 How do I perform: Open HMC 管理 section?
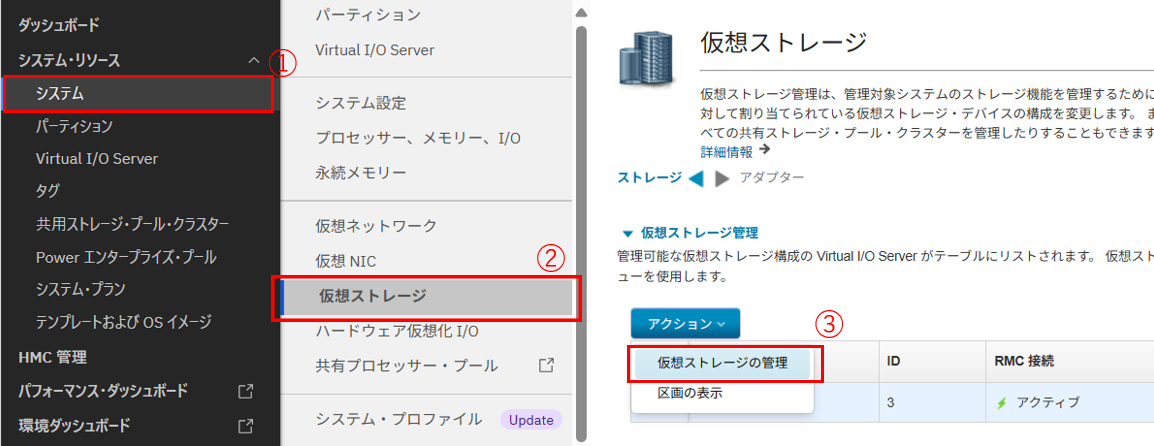coord(52,358)
